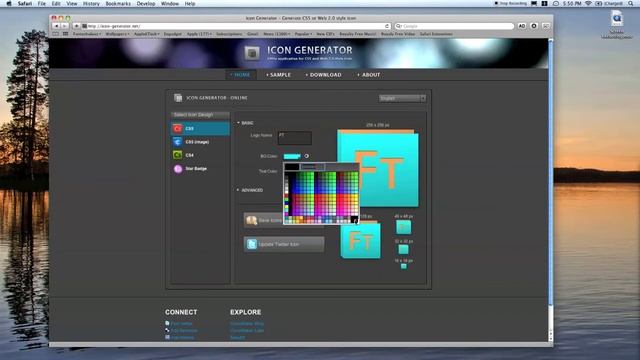Click the Stop Recording menu bar item
The width and height of the screenshot is (640, 360).
510,3
